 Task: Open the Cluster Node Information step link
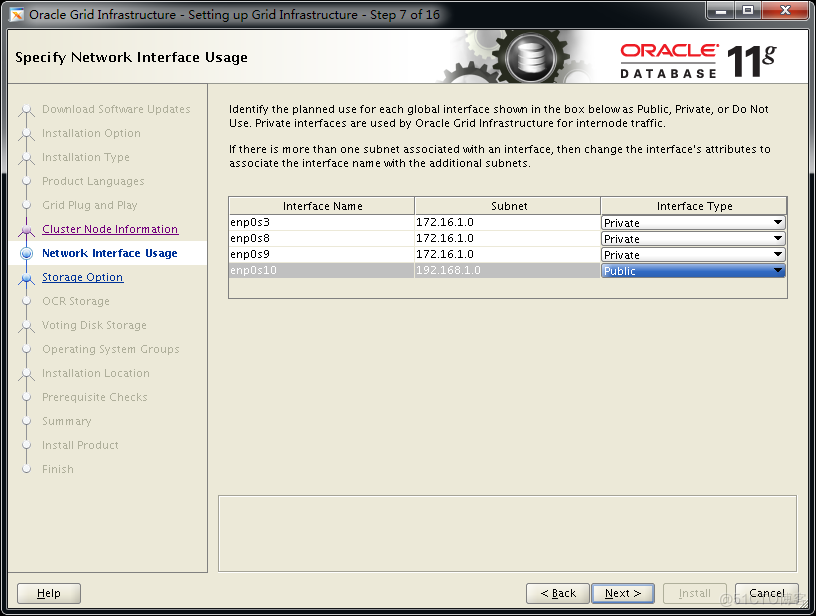(110, 229)
